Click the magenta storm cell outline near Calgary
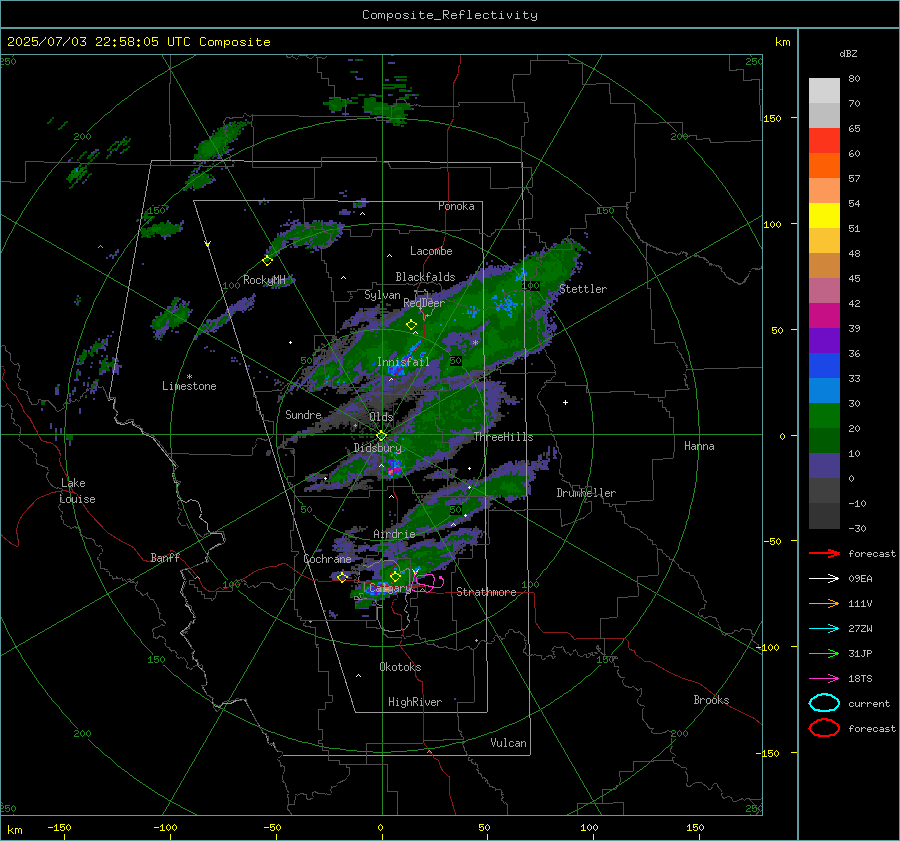The image size is (900, 841). [x=429, y=582]
